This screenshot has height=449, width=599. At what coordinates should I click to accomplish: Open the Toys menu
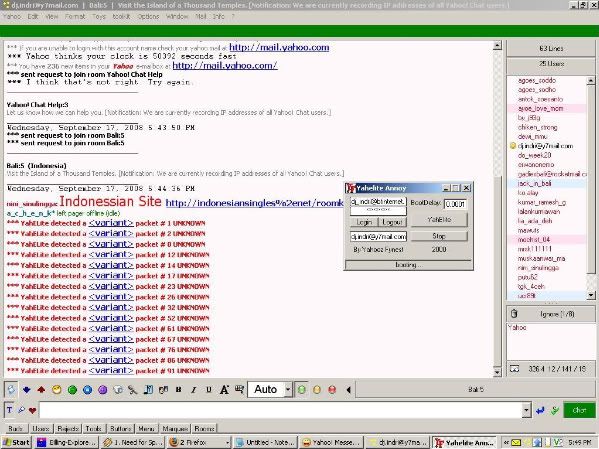coord(99,16)
